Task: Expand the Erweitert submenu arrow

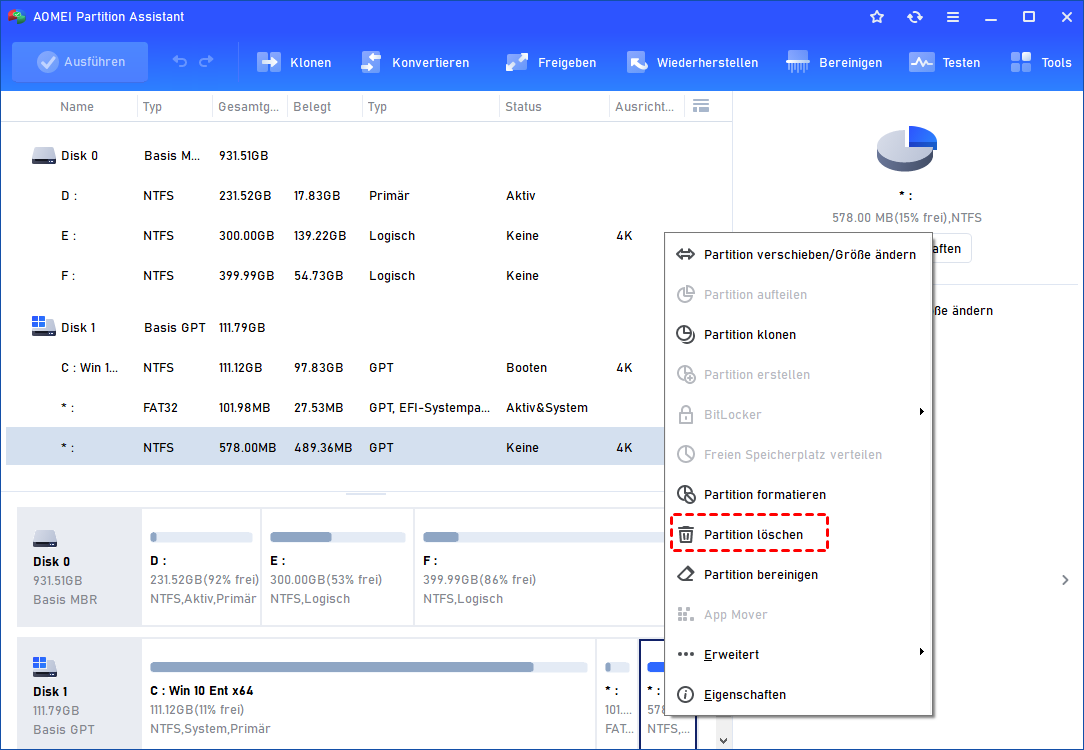Action: pos(922,652)
